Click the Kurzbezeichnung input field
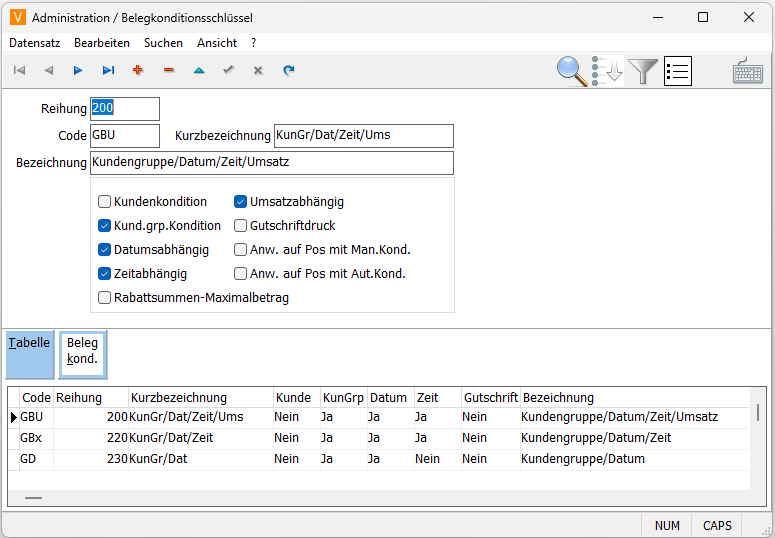The height and width of the screenshot is (538, 775). (x=363, y=136)
